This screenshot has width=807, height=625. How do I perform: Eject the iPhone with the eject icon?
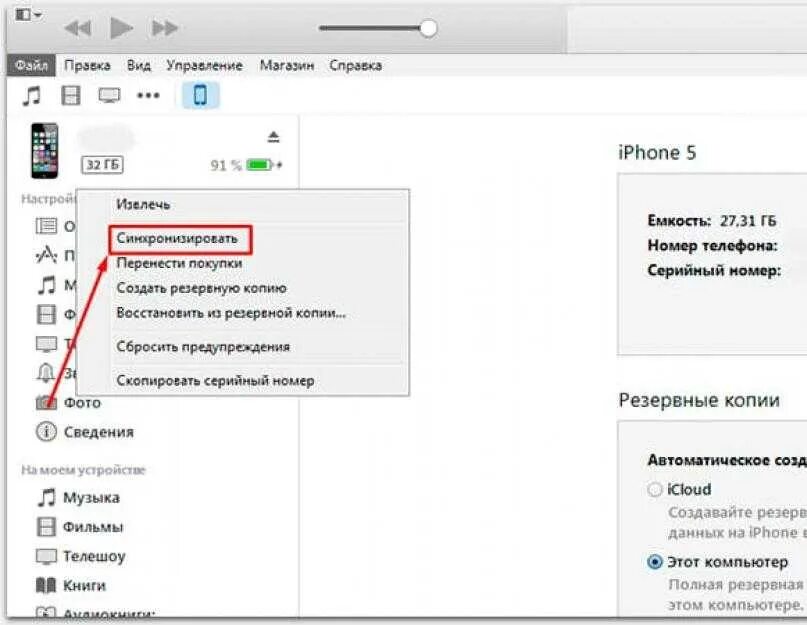274,137
